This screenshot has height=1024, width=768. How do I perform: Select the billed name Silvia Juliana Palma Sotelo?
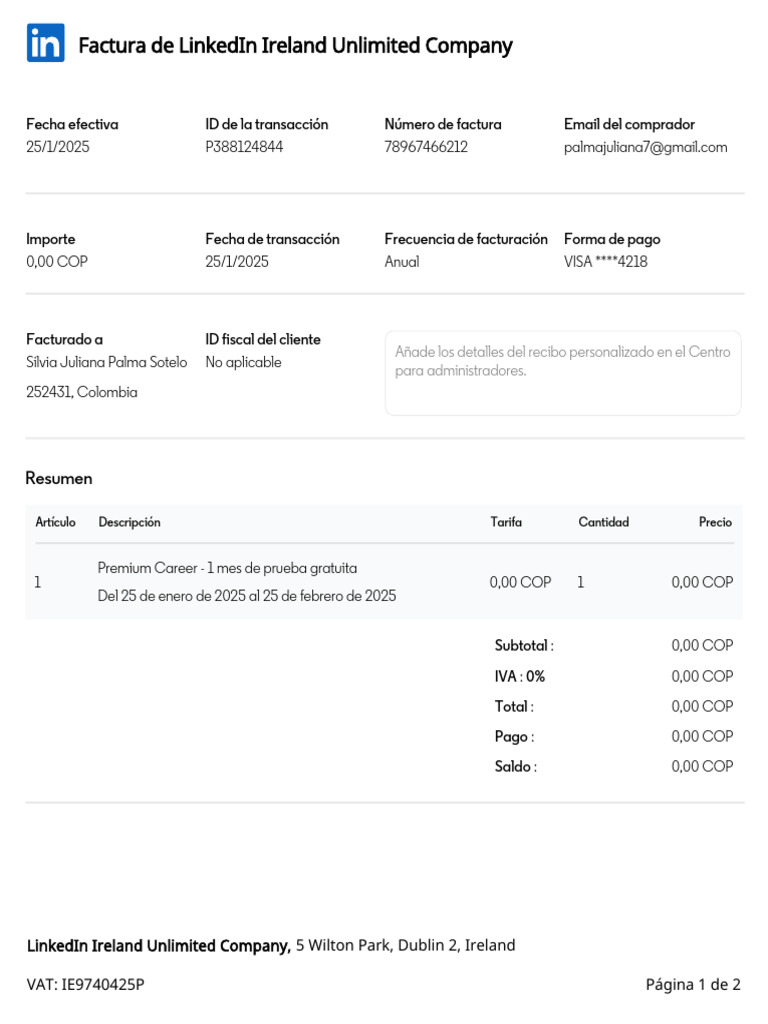tap(106, 362)
